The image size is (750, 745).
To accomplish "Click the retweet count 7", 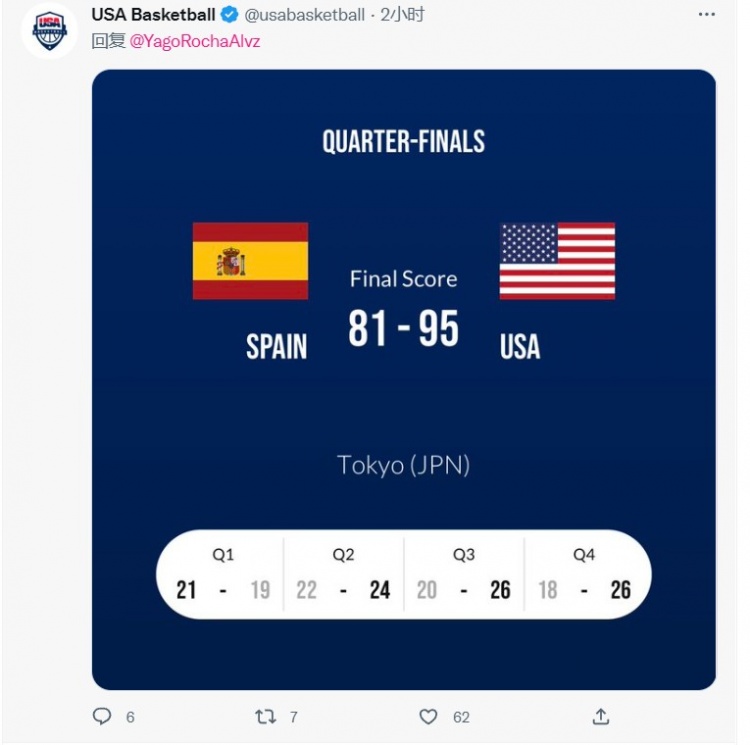I will tap(294, 717).
